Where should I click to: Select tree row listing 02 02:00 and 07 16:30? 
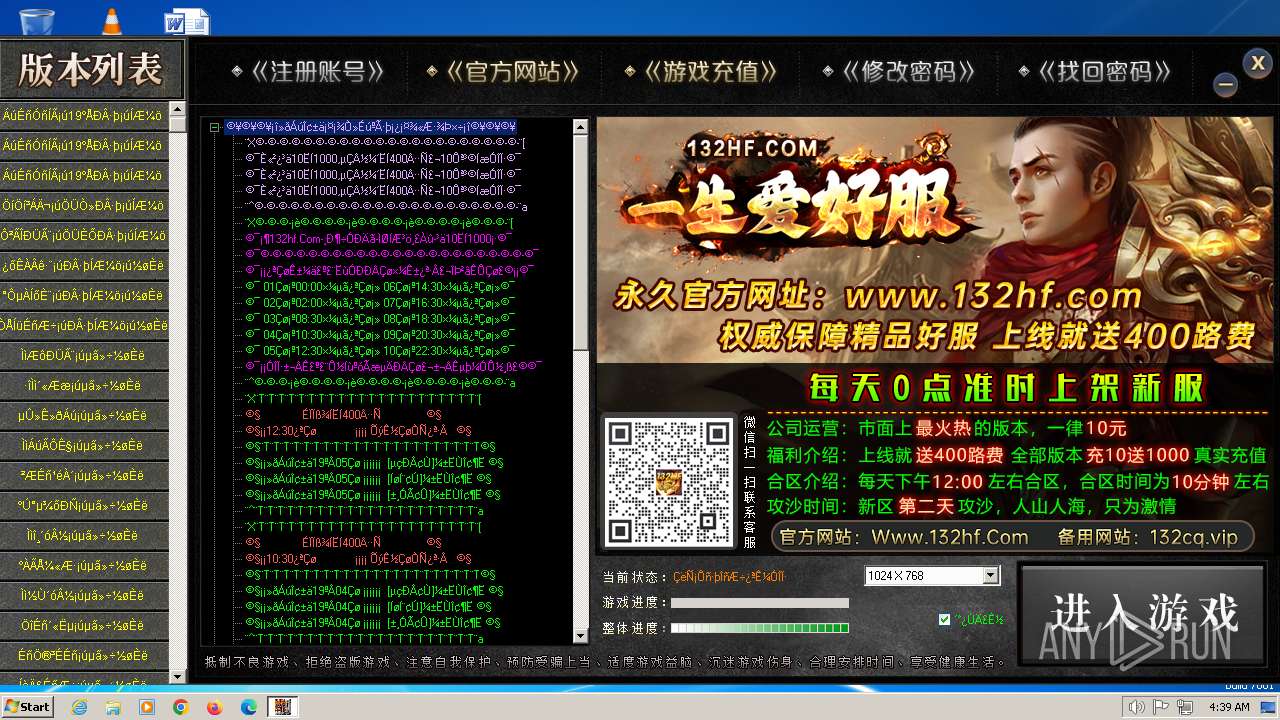click(x=380, y=302)
